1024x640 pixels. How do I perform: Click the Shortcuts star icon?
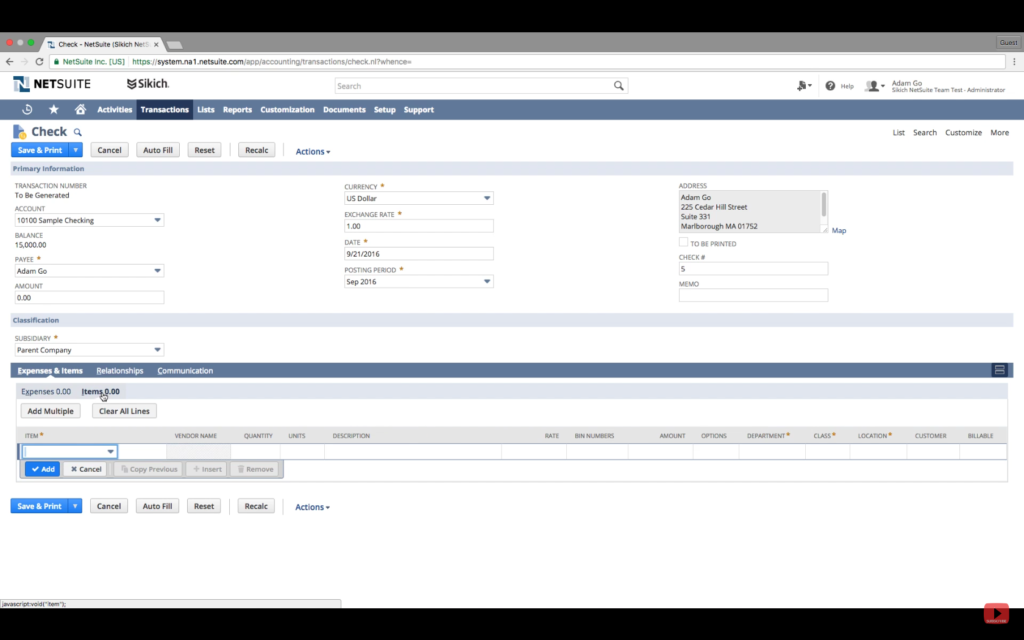point(53,110)
